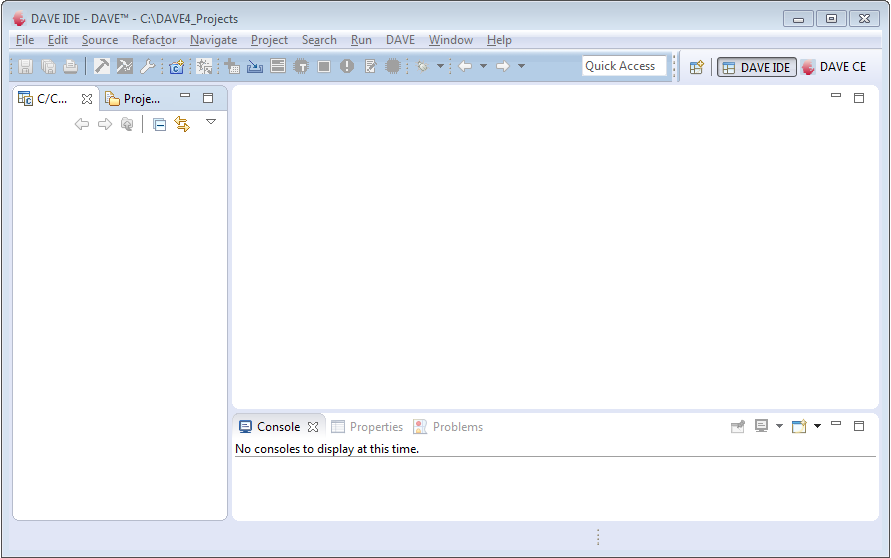Click the Save disk icon
Viewport: 891px width, 558px height.
point(25,66)
